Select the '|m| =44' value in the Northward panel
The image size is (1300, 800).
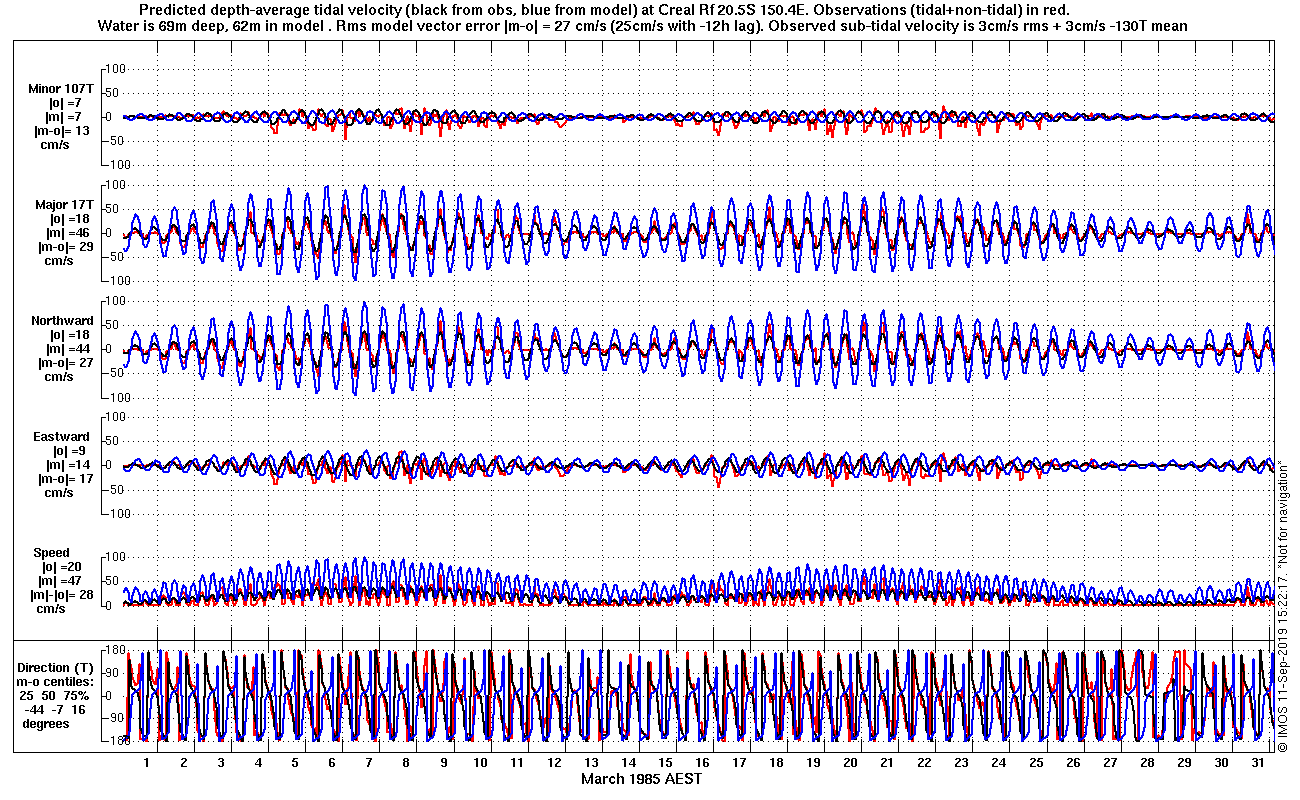tap(69, 349)
